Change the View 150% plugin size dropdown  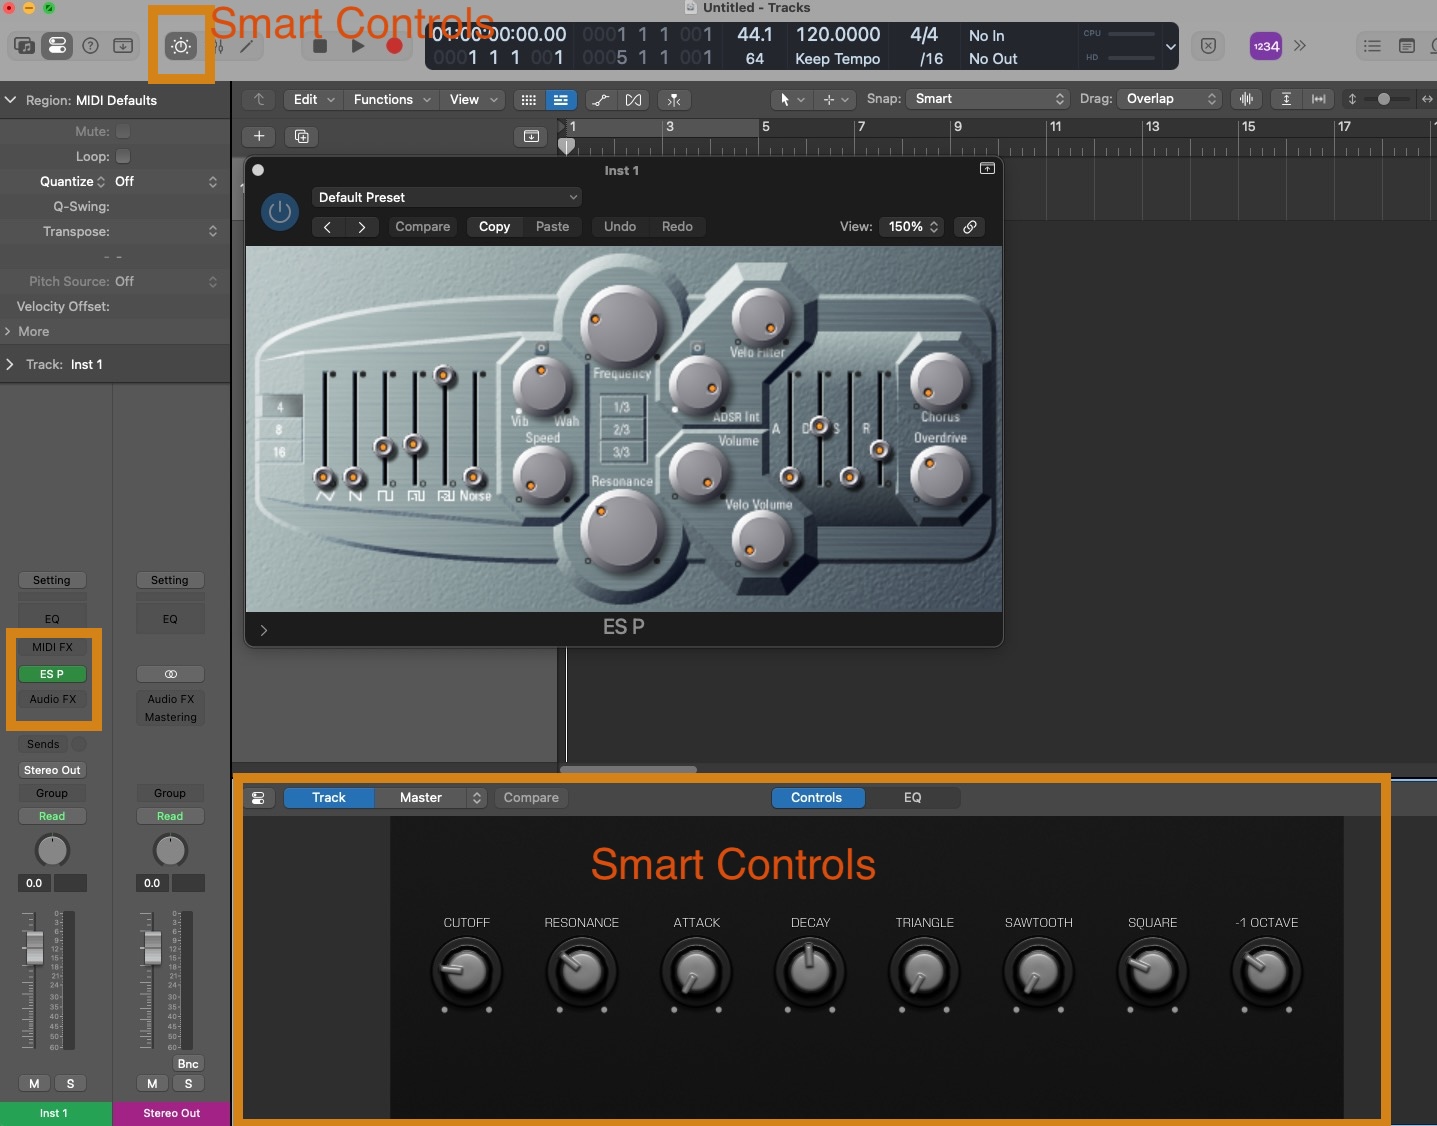tap(912, 227)
